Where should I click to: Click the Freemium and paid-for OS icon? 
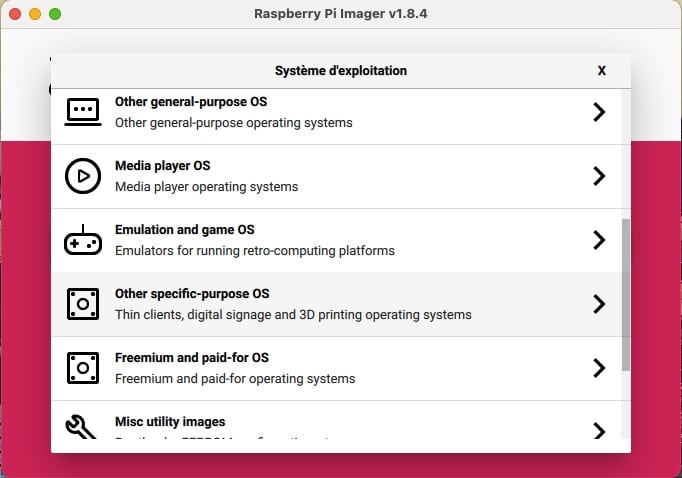point(82,368)
